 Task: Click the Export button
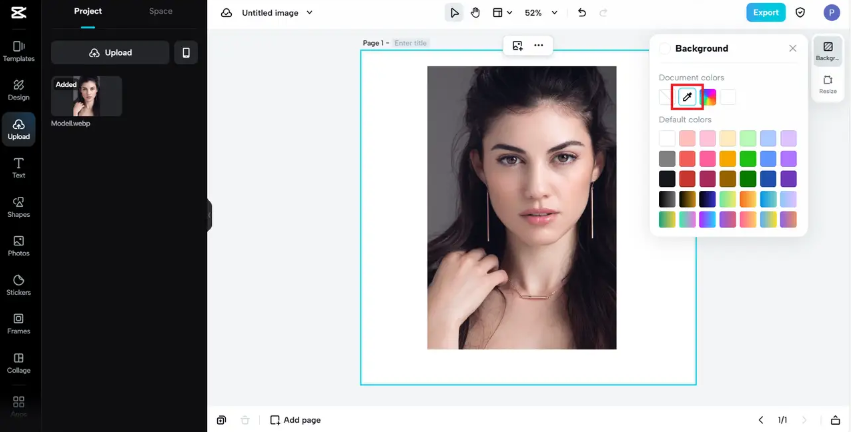click(x=766, y=12)
